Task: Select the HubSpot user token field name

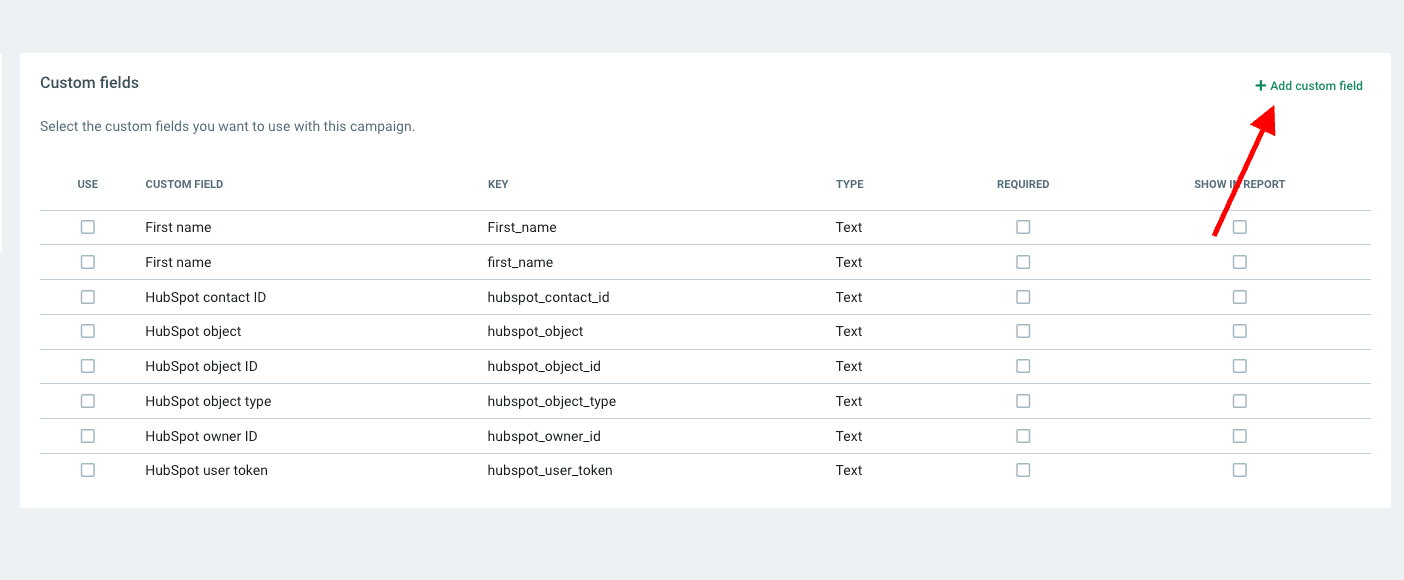Action: click(206, 470)
